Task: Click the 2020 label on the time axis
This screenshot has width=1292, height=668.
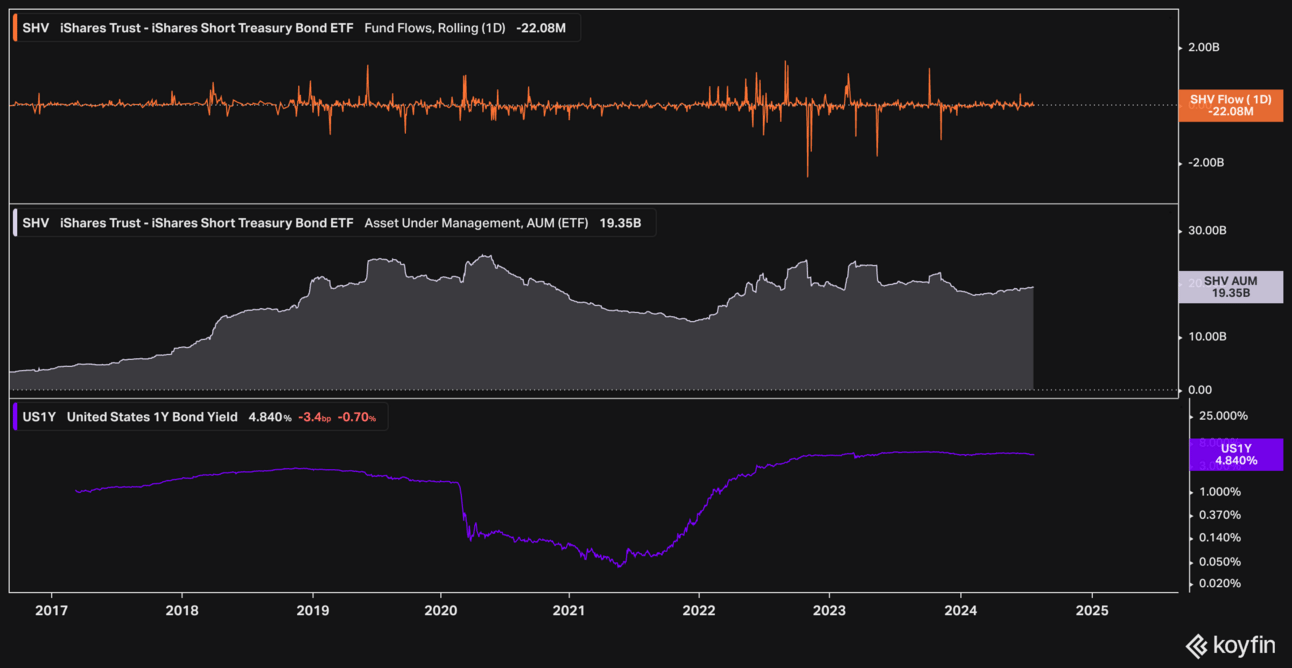Action: 441,609
